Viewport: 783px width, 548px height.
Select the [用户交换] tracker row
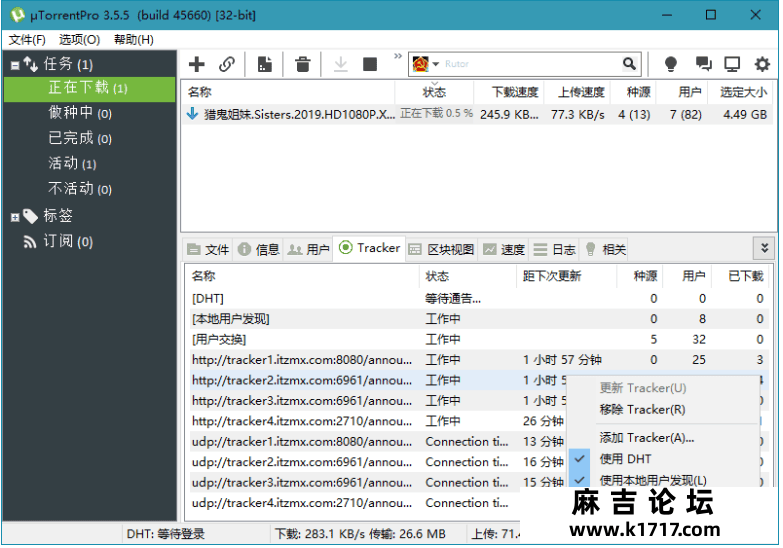(x=478, y=340)
